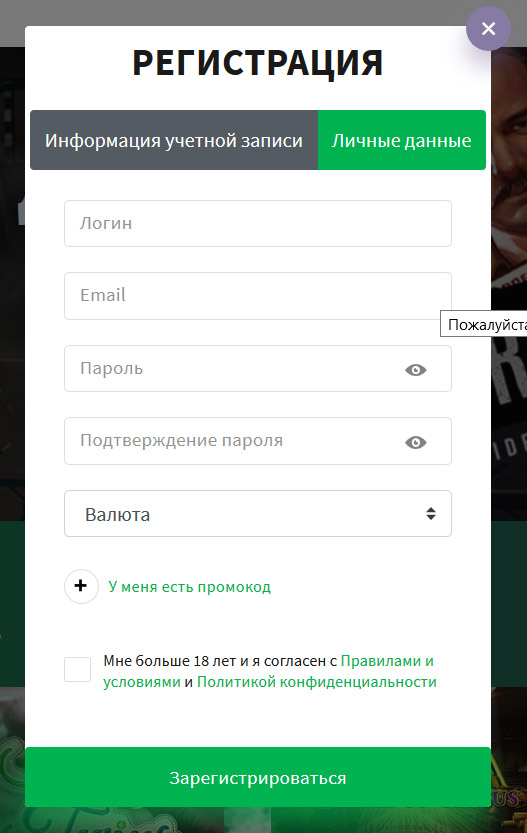527x833 pixels.
Task: Show password via eye icon in Пароль field
Action: pyautogui.click(x=415, y=370)
